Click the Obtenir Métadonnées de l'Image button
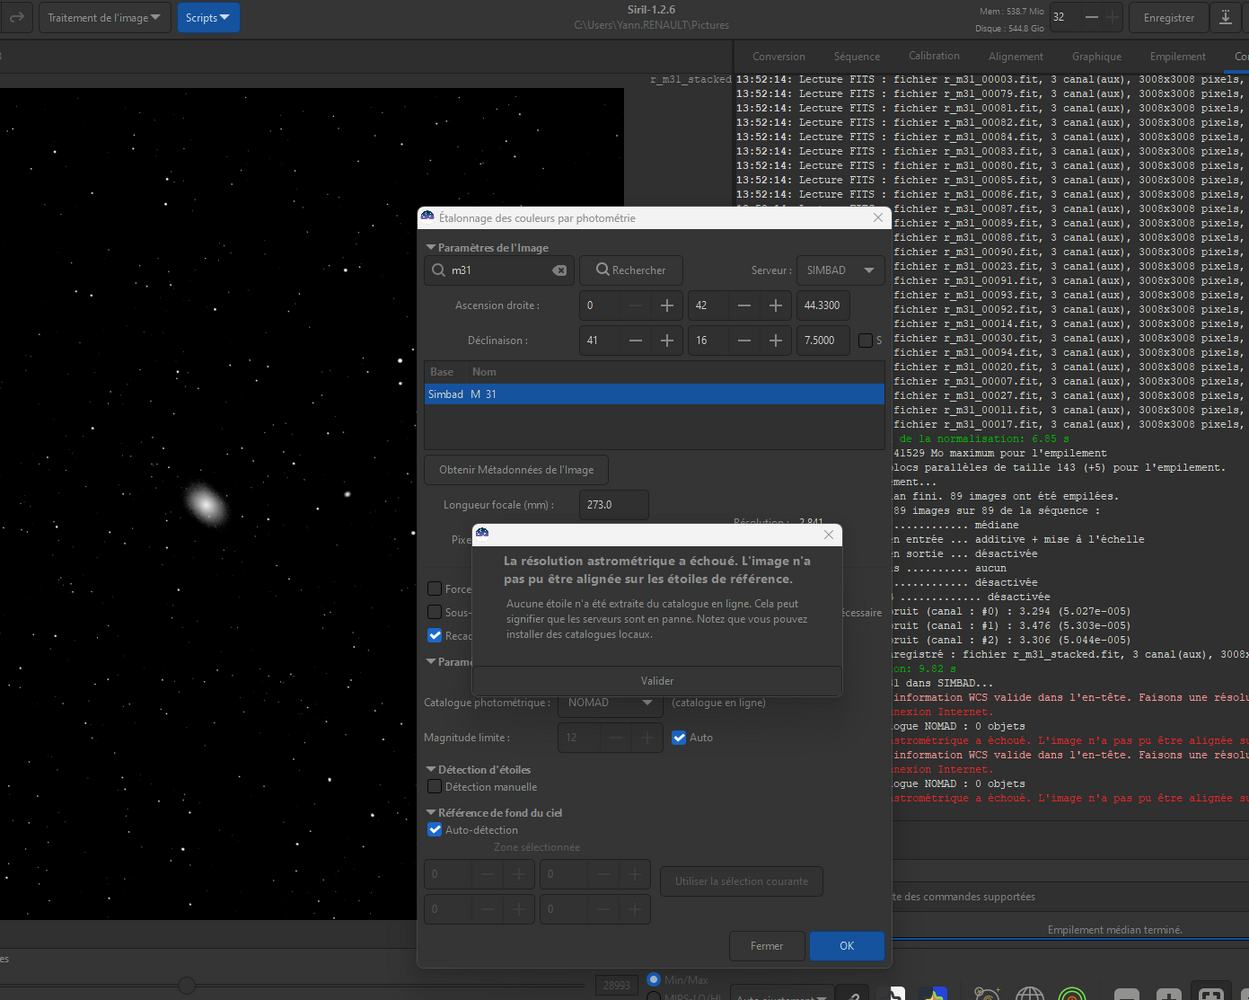The image size is (1249, 1000). coord(516,470)
